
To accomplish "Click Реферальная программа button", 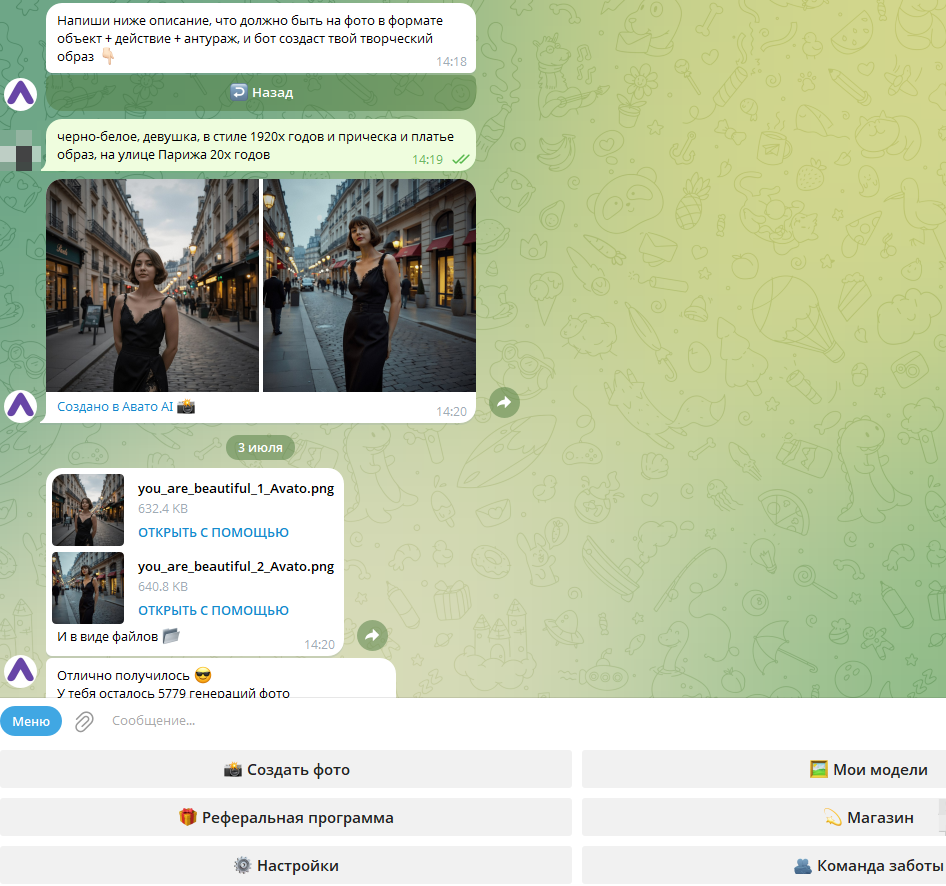I will (286, 818).
